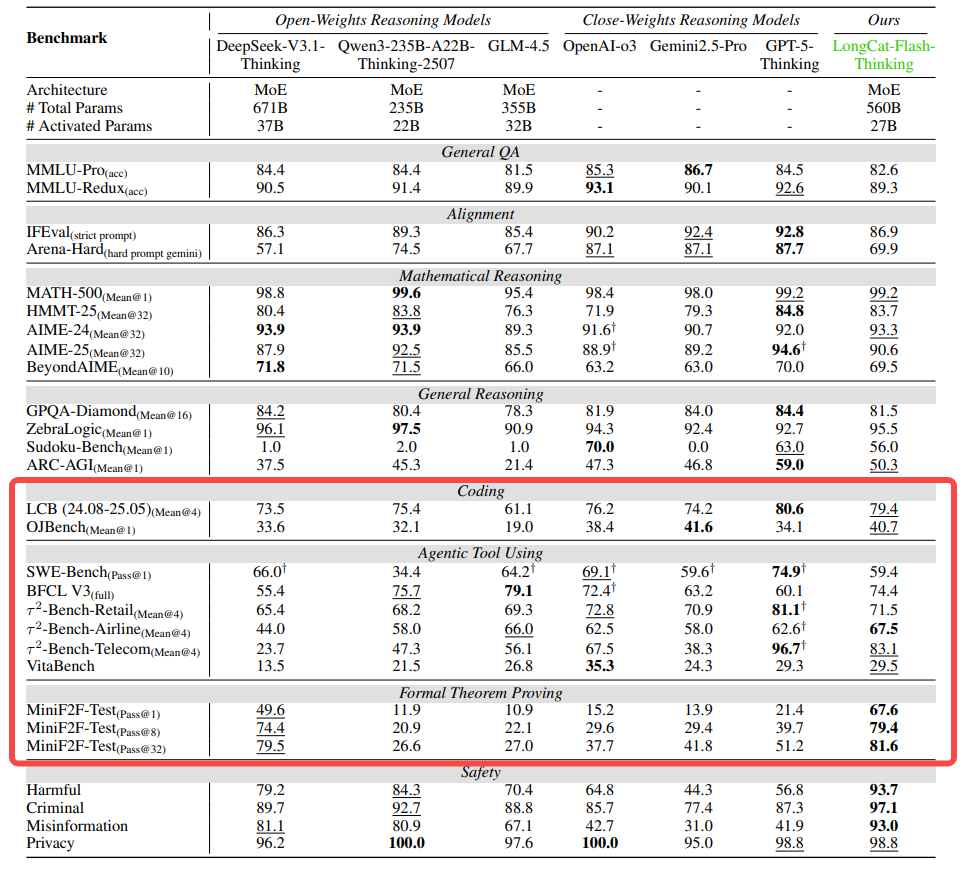Click the 'MiniF2F-Test (Pass@32)' row label

pyautogui.click(x=96, y=748)
